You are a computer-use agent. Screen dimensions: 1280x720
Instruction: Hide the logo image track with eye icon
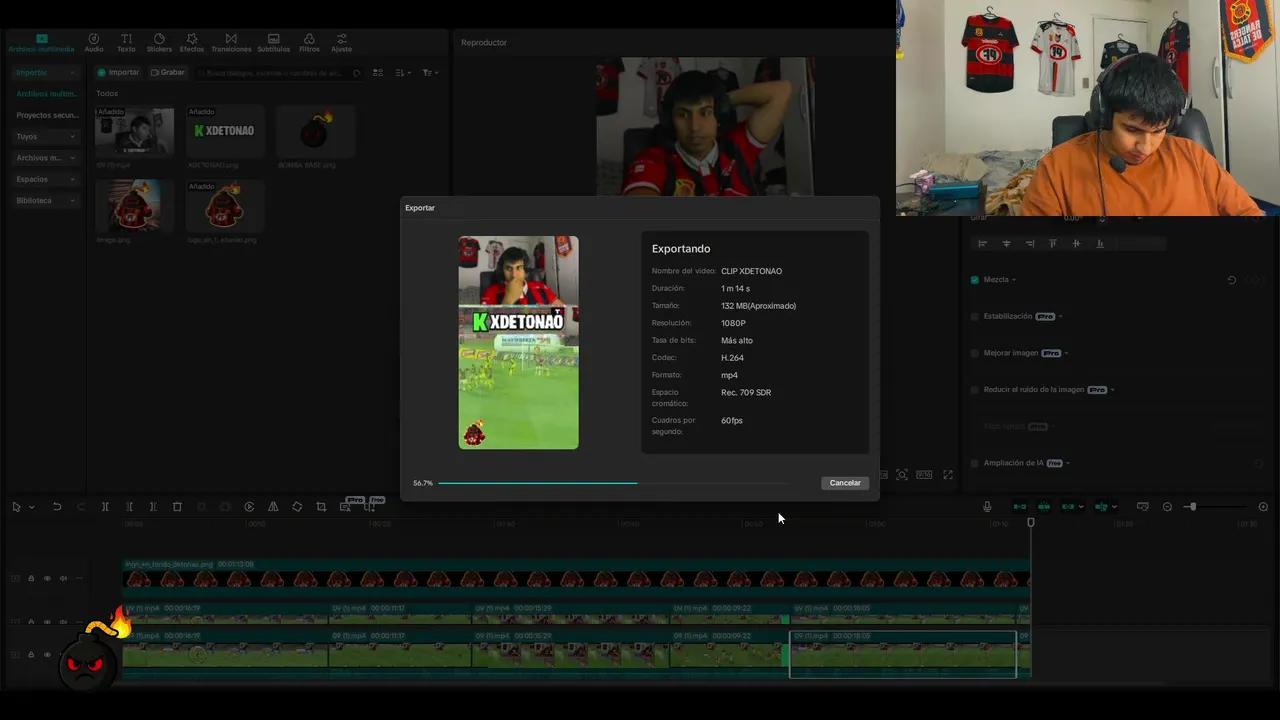pyautogui.click(x=47, y=578)
